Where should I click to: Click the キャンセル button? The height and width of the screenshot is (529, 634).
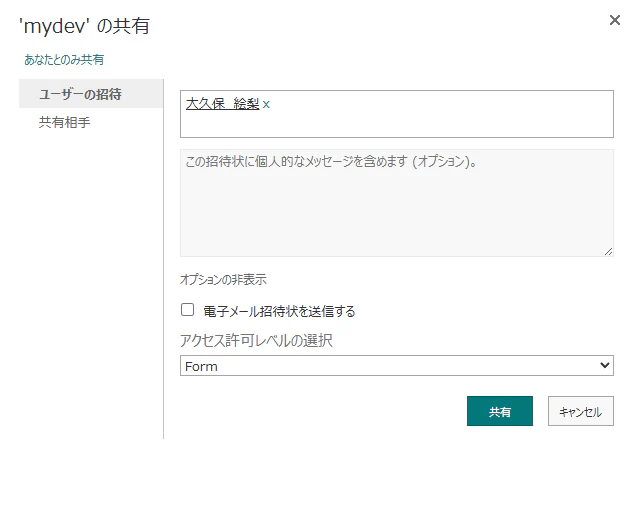pos(581,411)
